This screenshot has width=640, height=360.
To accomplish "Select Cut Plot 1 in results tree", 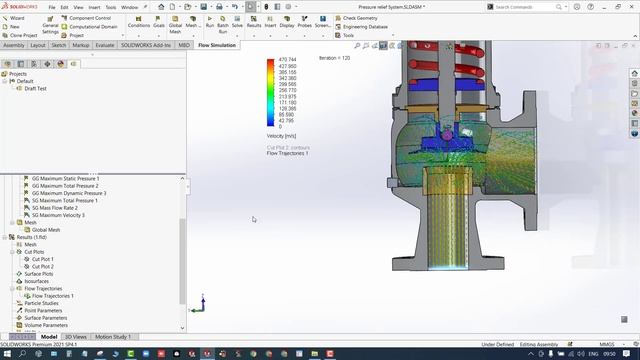I will pyautogui.click(x=42, y=259).
